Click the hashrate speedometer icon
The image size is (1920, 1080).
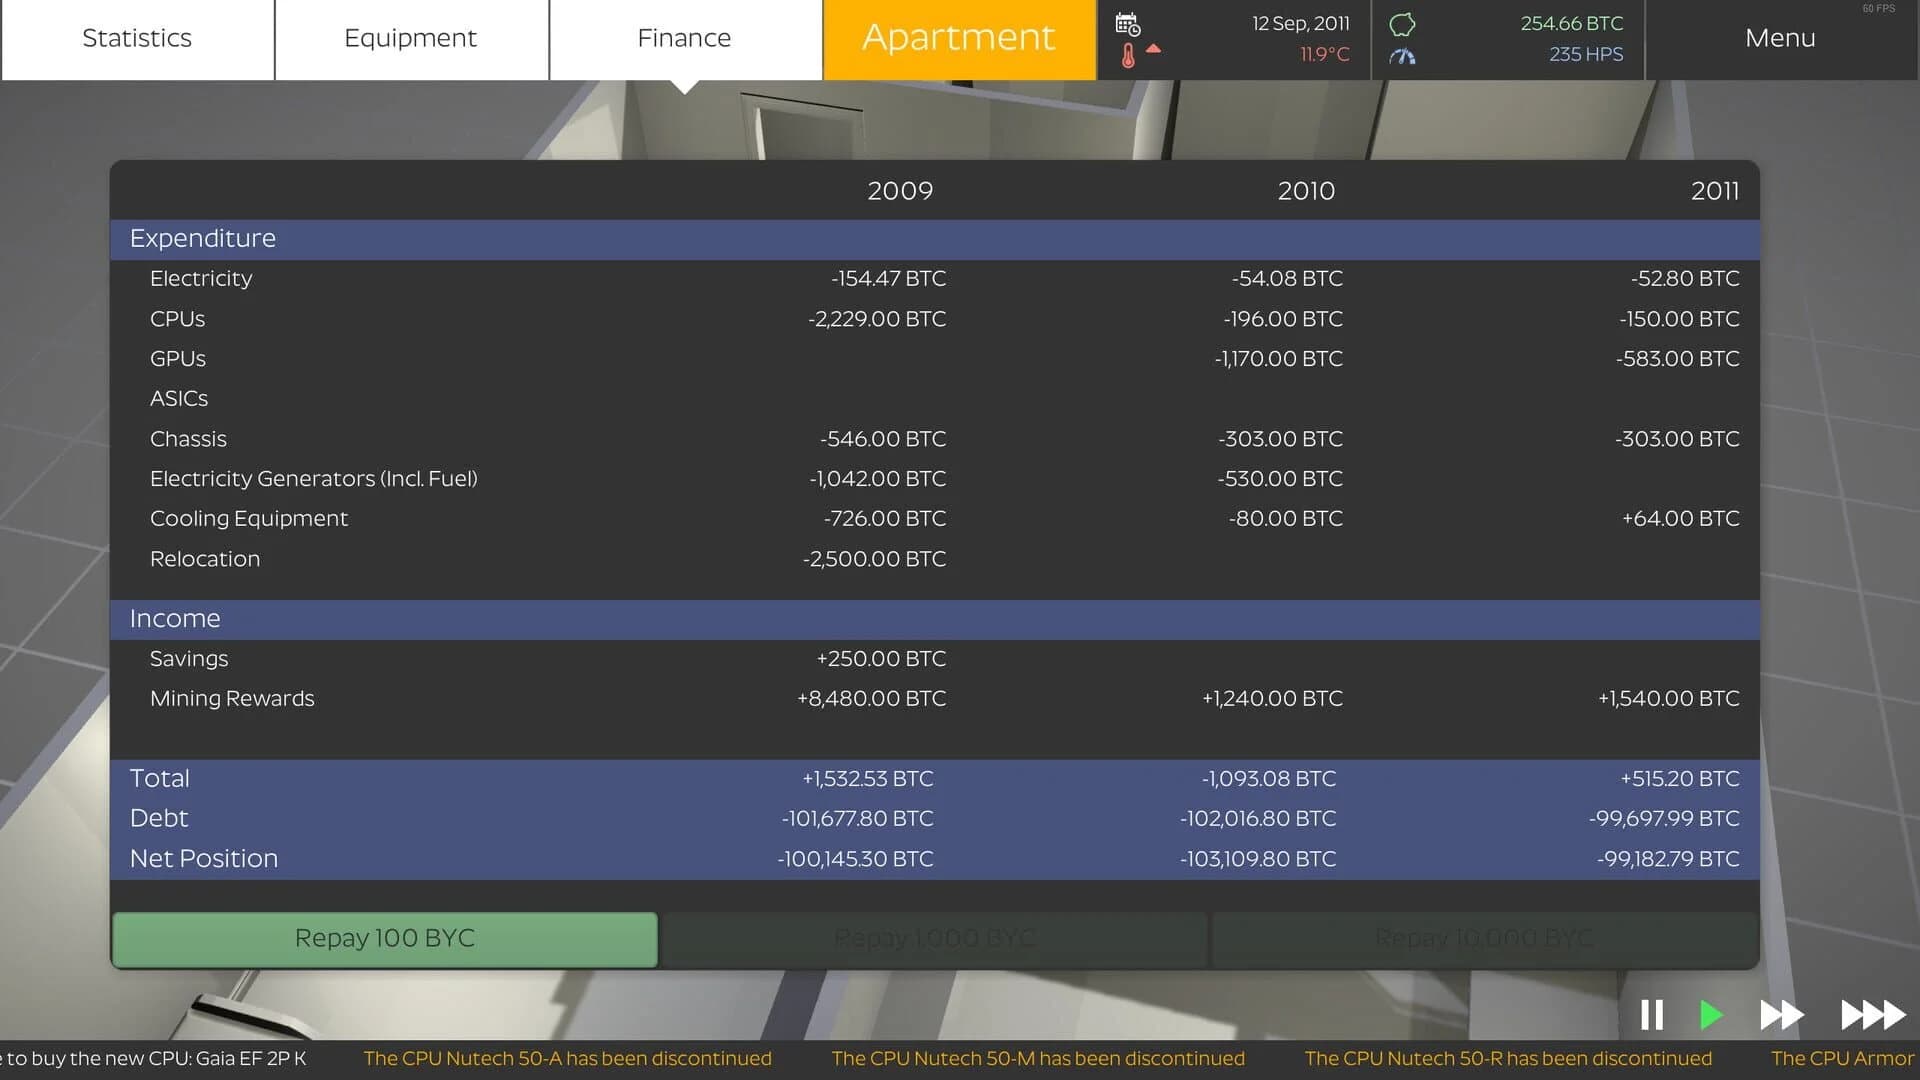click(x=1401, y=55)
